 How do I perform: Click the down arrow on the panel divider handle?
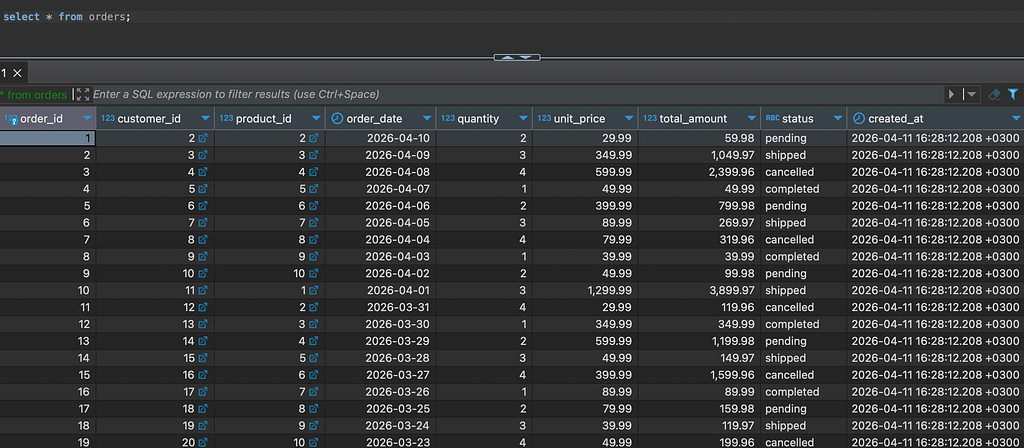pyautogui.click(x=526, y=57)
